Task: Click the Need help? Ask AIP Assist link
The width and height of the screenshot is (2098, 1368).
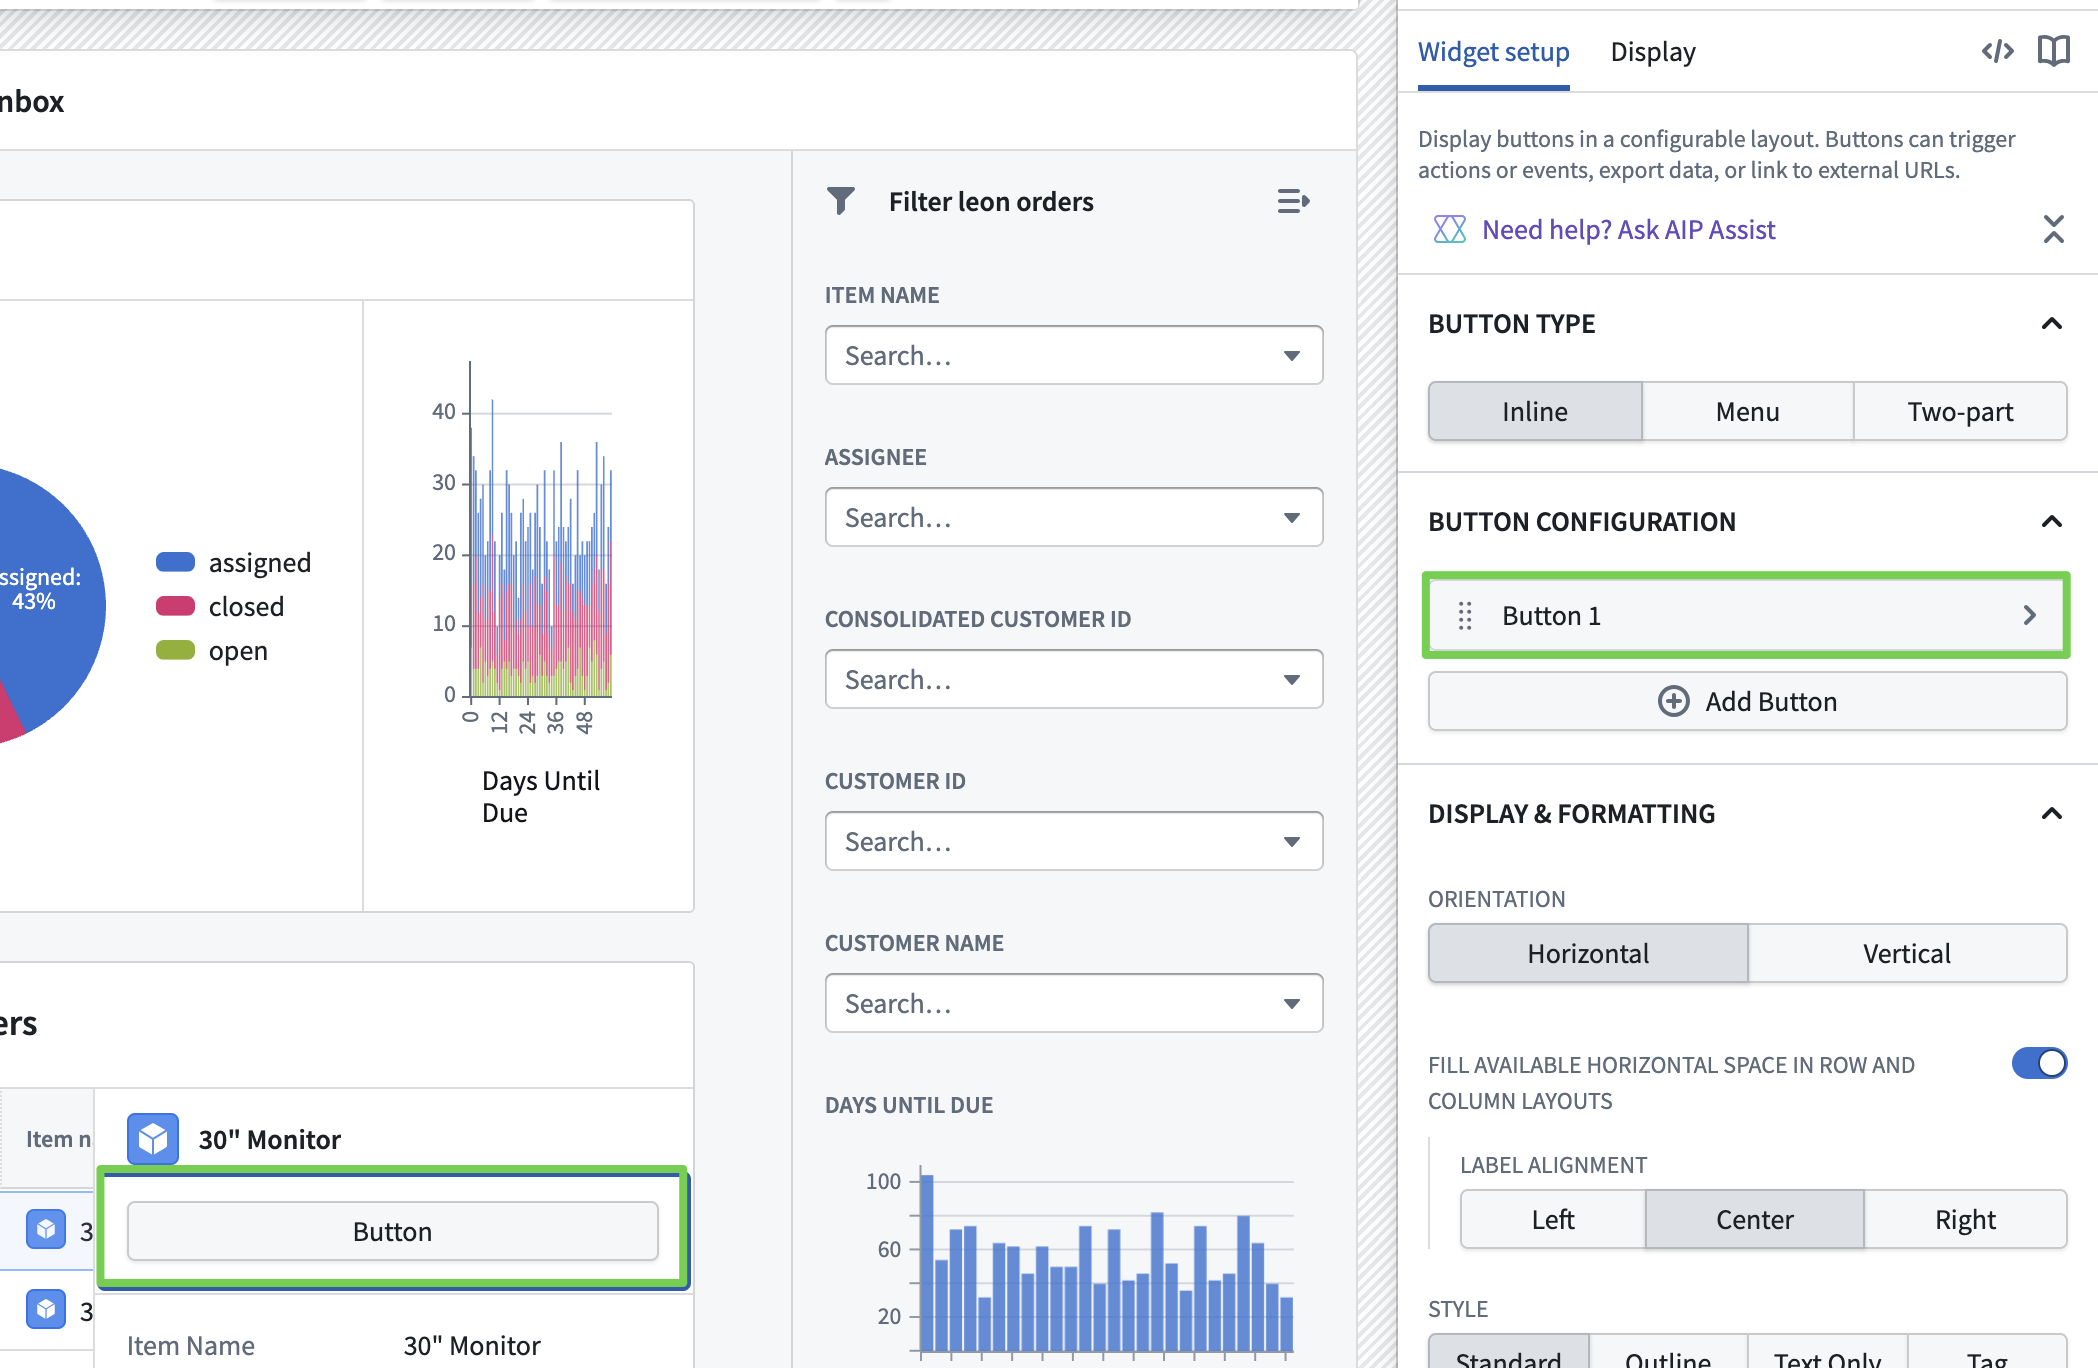Action: coord(1628,230)
